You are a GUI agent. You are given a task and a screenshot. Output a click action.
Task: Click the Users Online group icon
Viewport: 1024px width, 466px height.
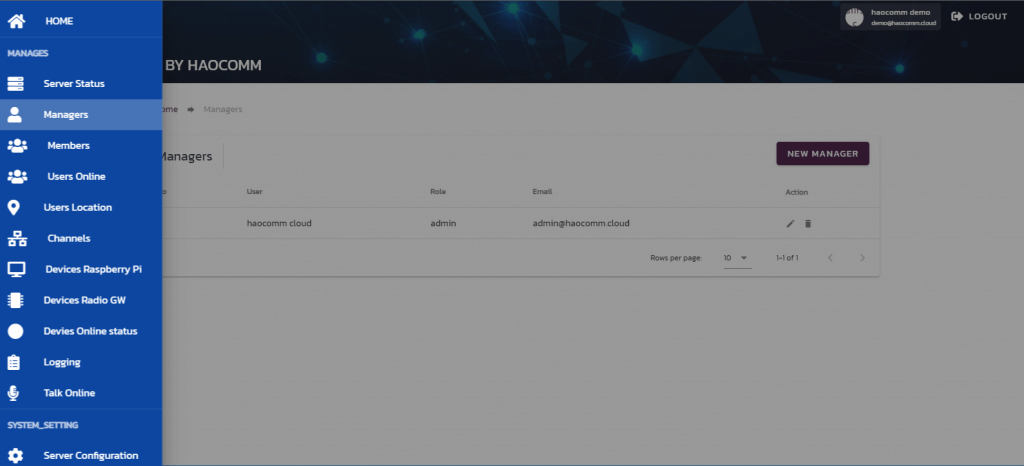17,176
